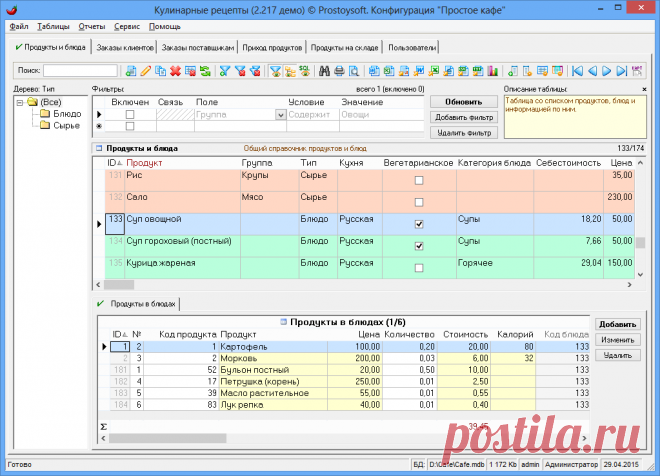Enable the Группа filter checkbox
The width and height of the screenshot is (660, 476).
pos(130,114)
